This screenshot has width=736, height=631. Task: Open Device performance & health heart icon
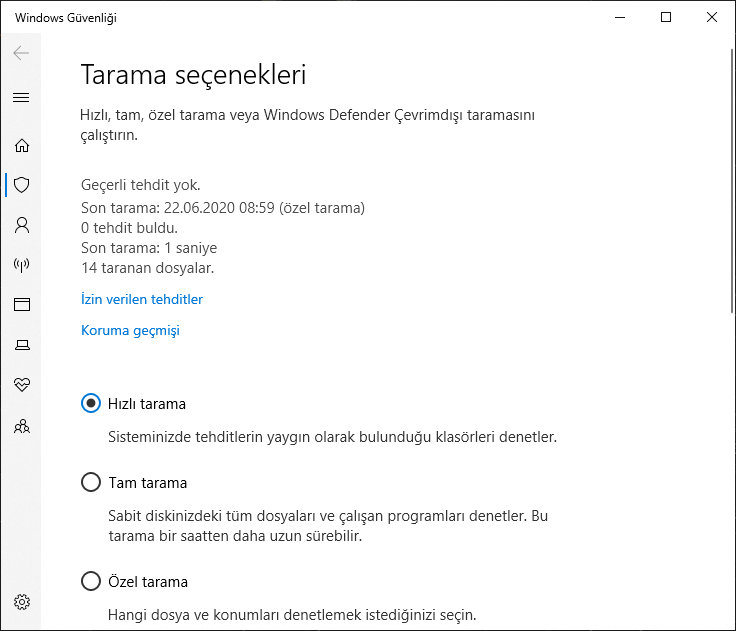tap(21, 385)
